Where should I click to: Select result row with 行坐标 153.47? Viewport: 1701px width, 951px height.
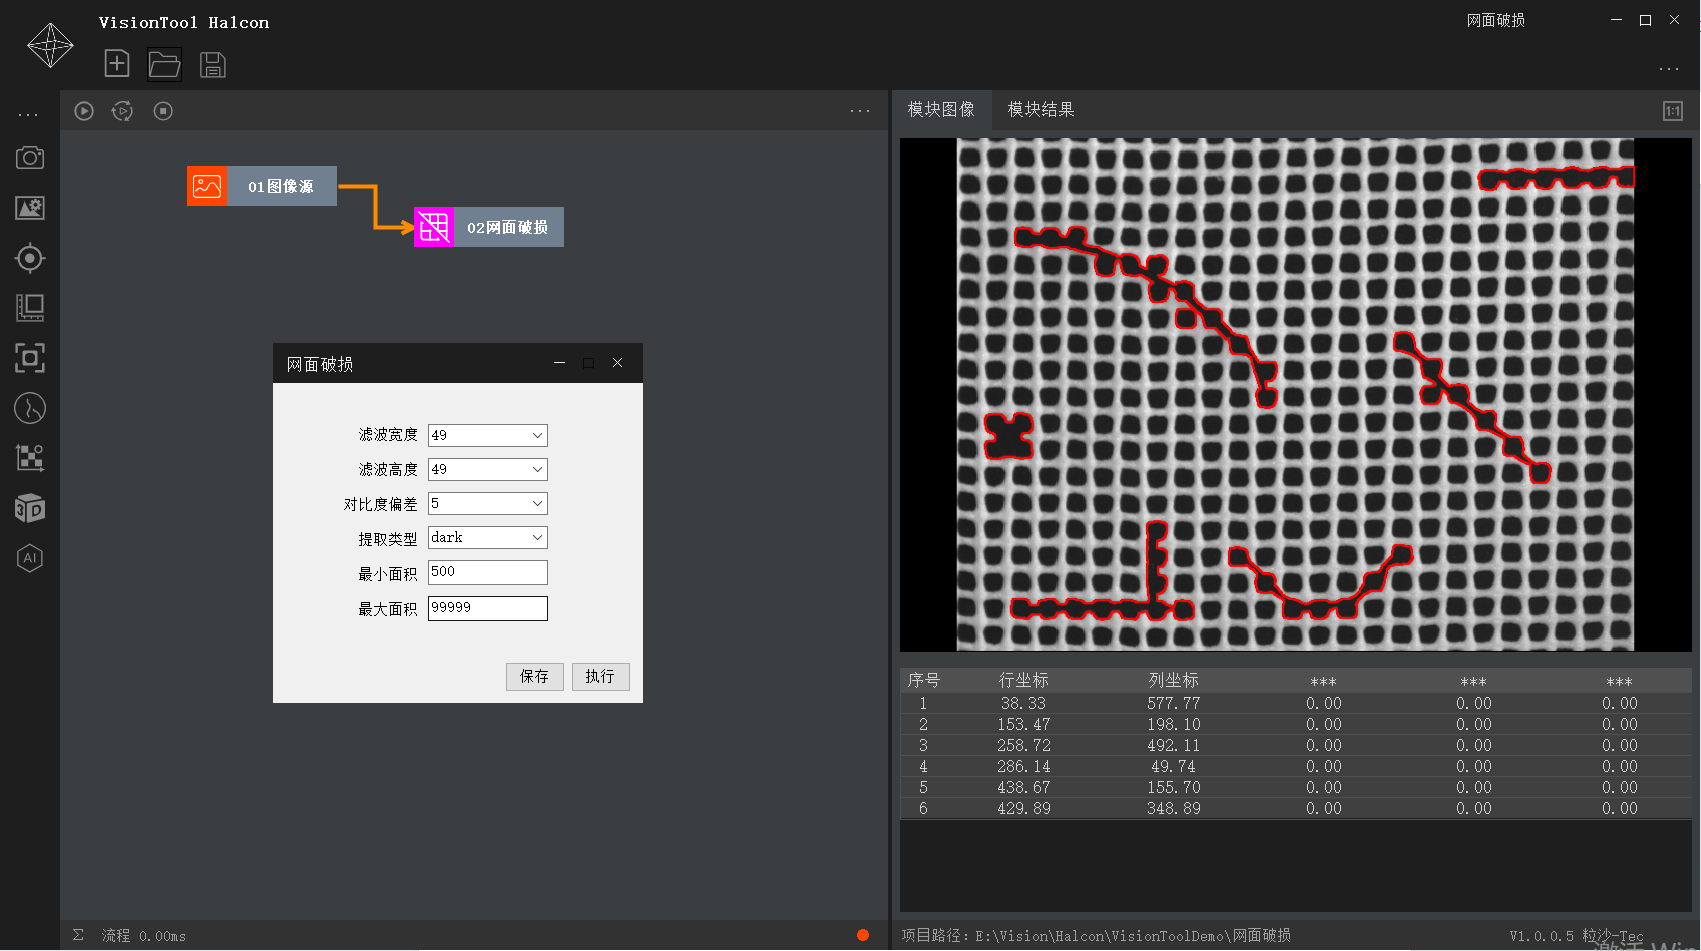click(x=1295, y=725)
